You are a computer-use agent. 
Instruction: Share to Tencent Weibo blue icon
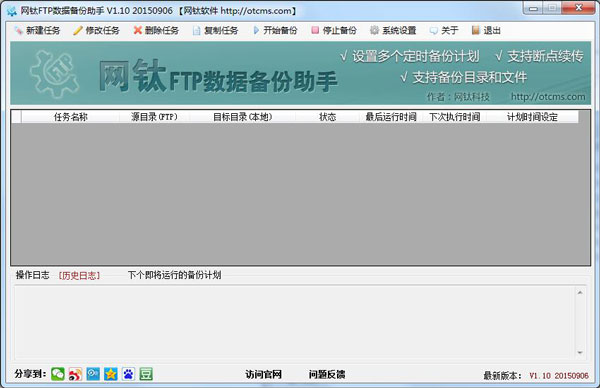(x=93, y=374)
